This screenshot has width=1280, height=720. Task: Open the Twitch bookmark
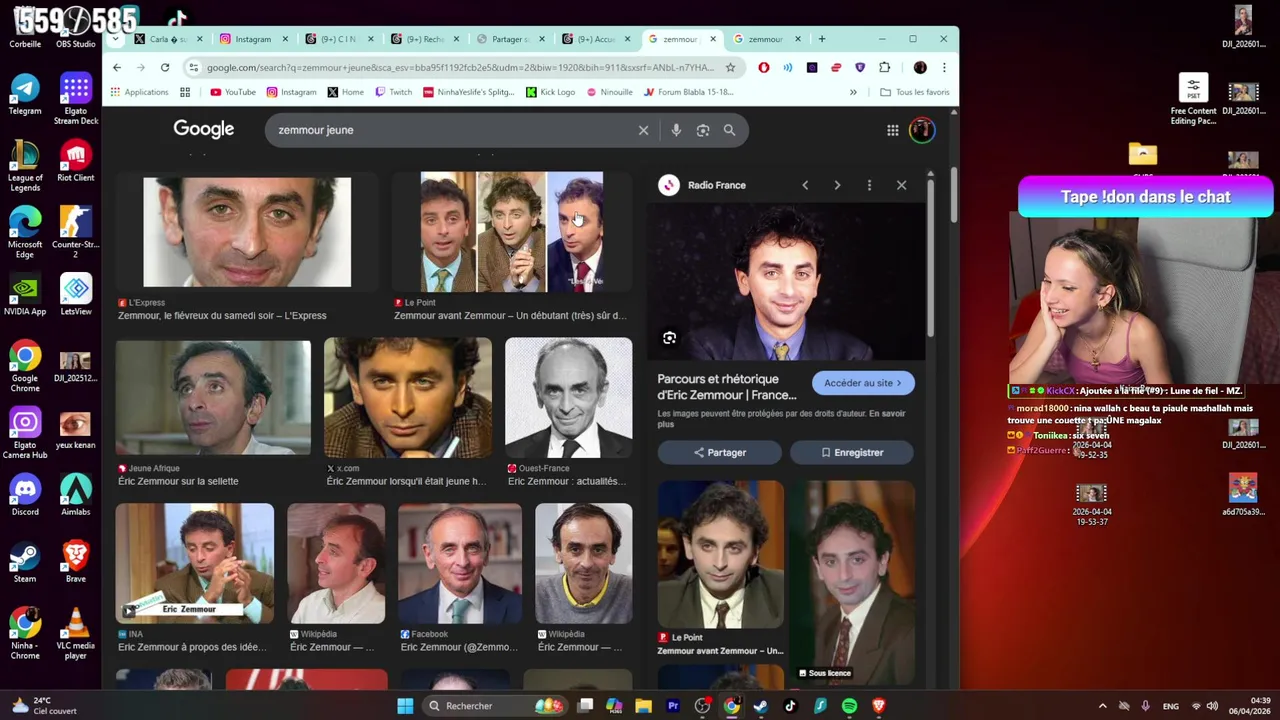coord(393,92)
